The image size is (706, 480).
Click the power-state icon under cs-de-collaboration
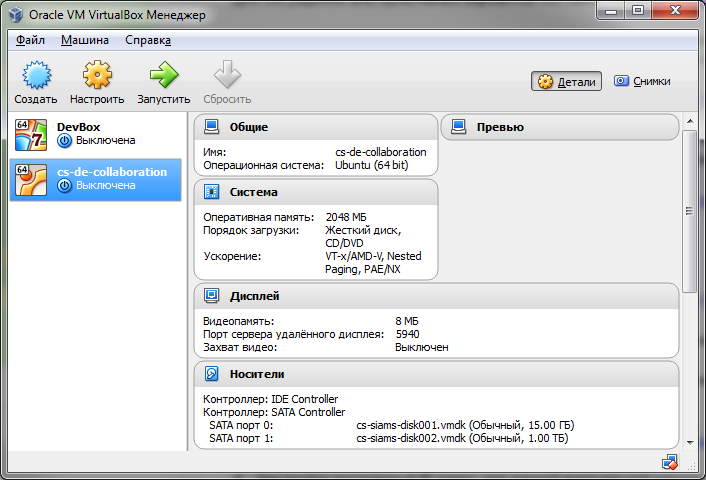coord(64,186)
